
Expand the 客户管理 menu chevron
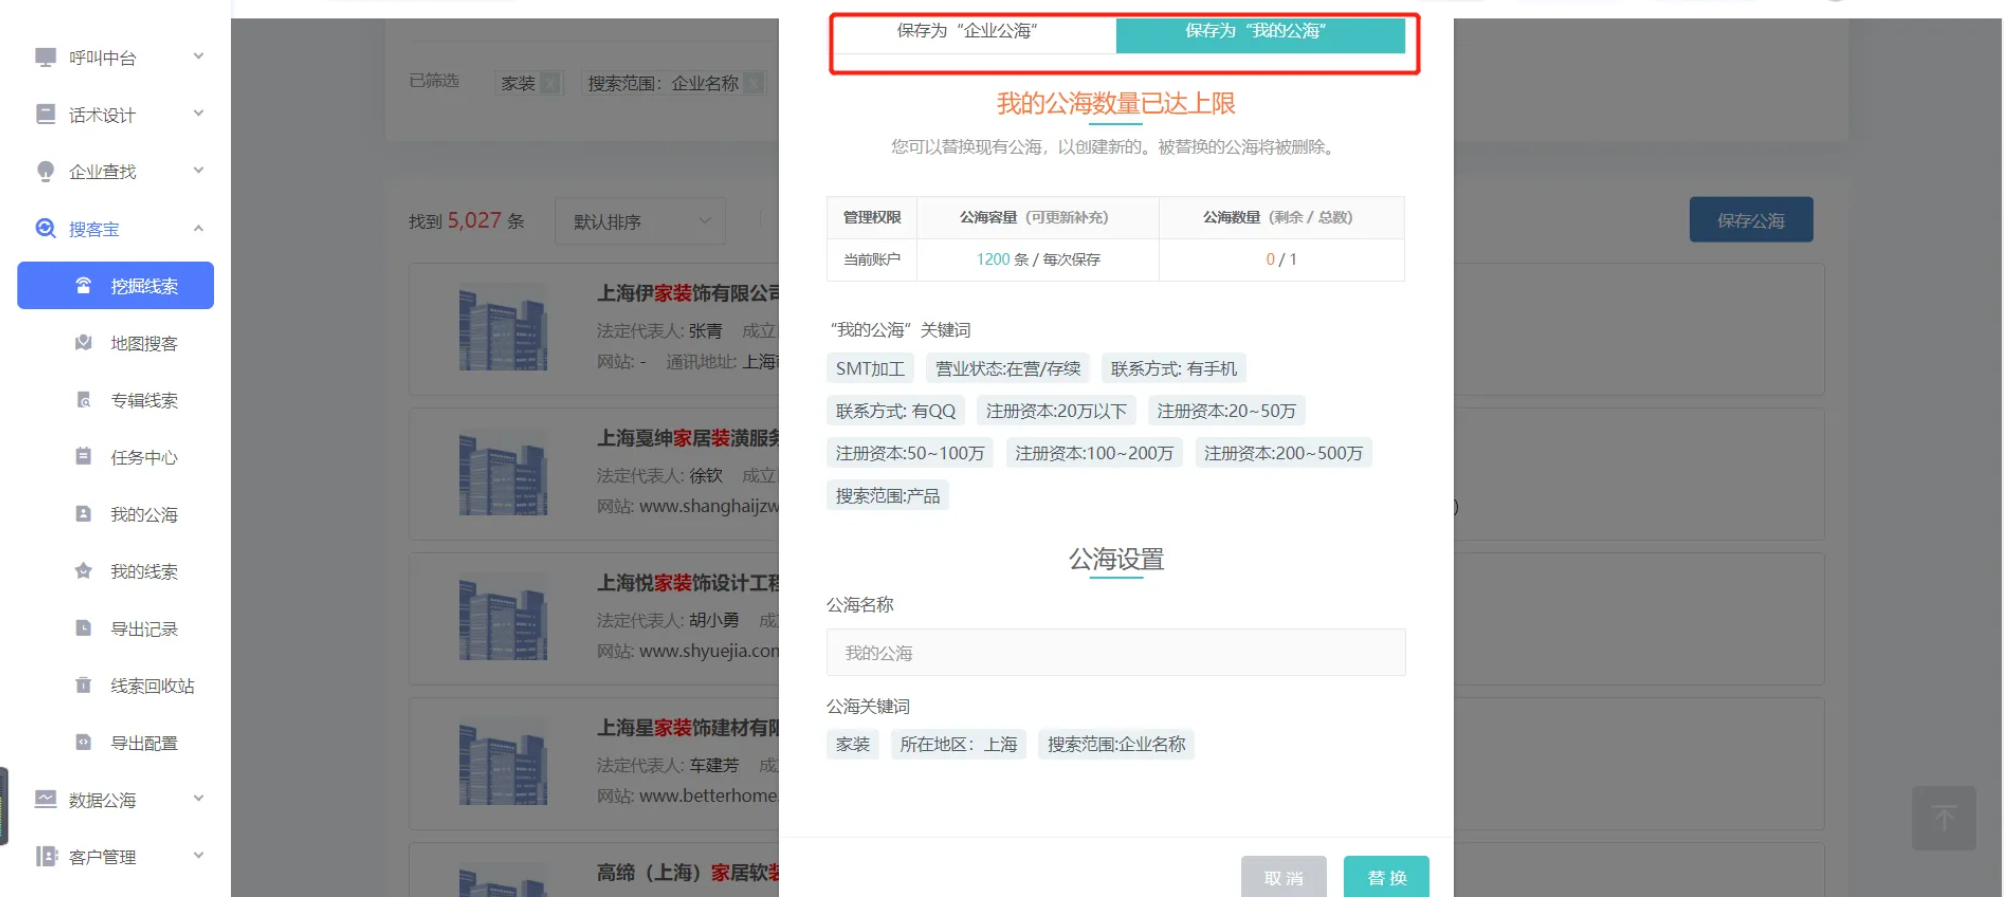(198, 855)
